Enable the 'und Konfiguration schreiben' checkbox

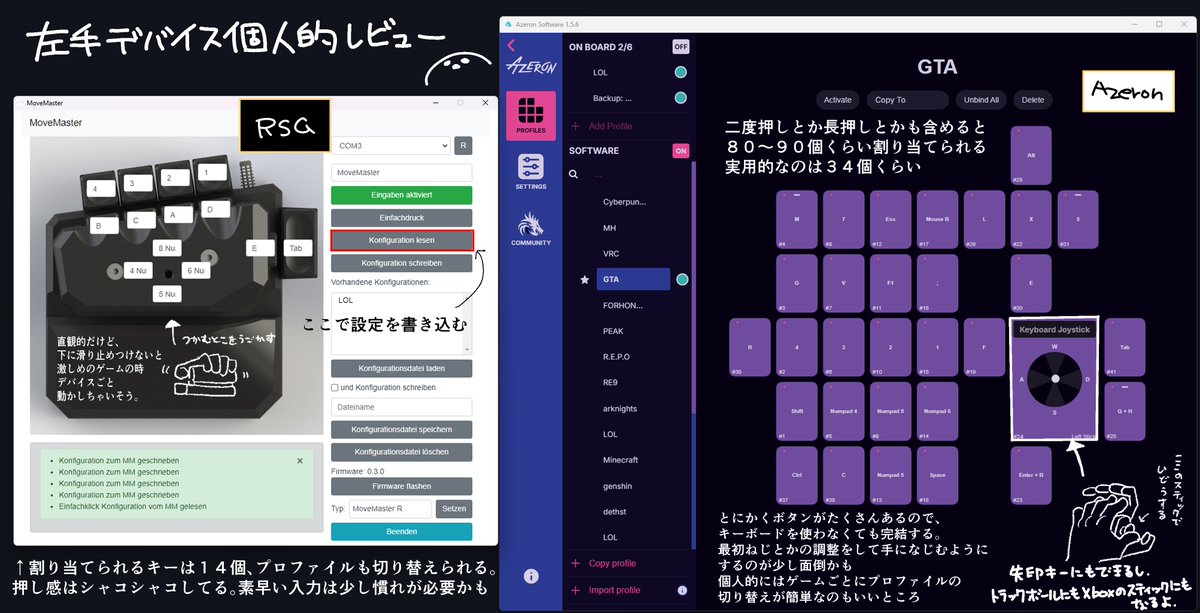tap(334, 389)
